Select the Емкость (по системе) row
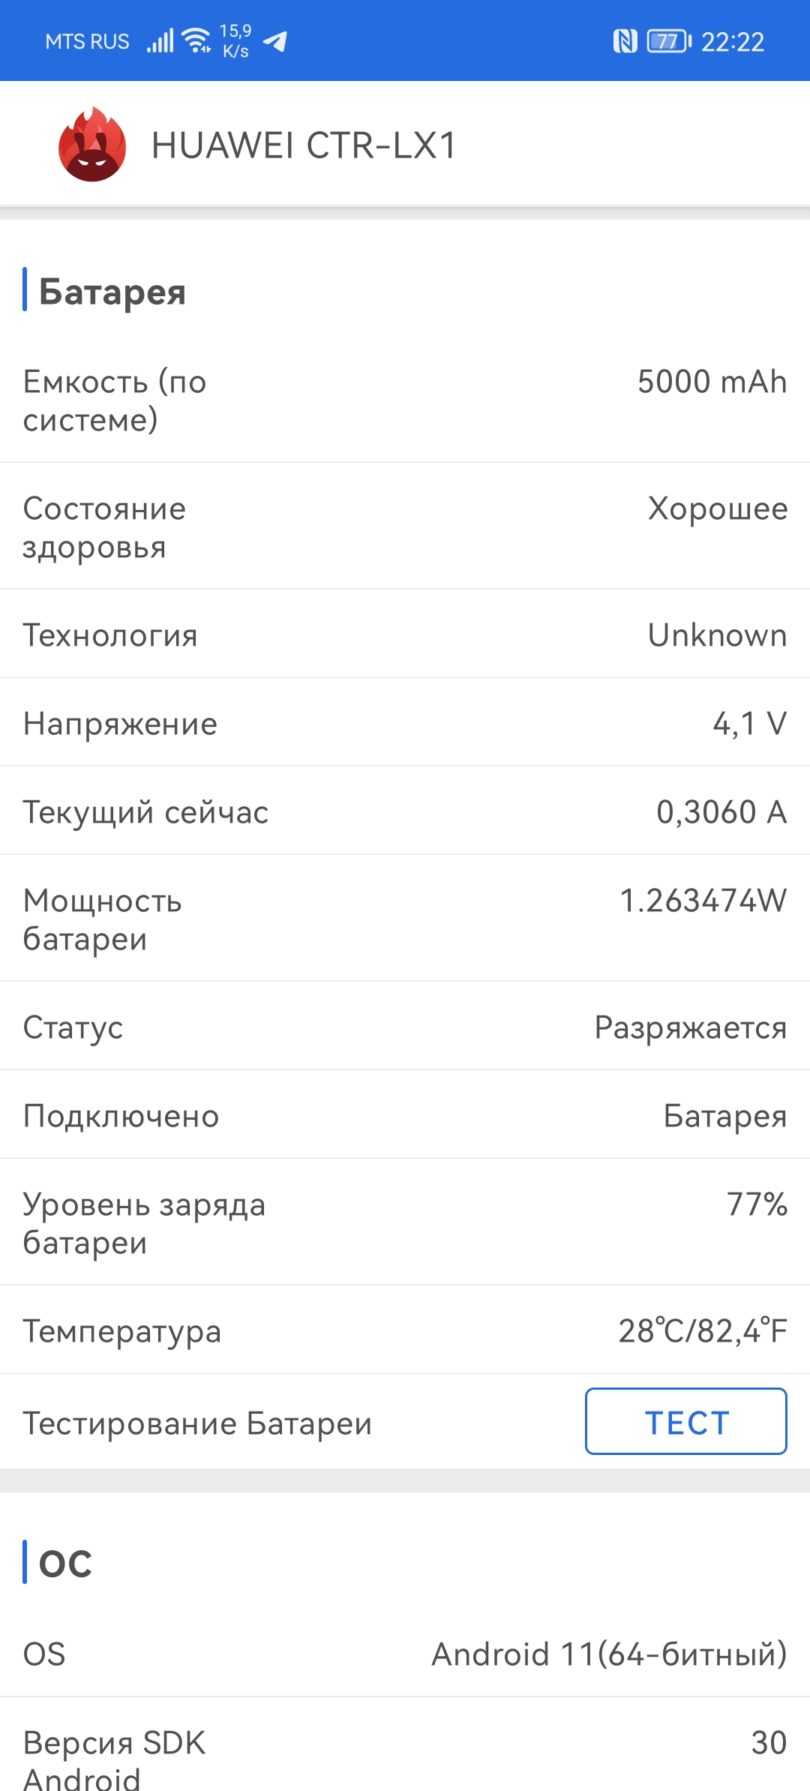The height and width of the screenshot is (1791, 810). [405, 400]
